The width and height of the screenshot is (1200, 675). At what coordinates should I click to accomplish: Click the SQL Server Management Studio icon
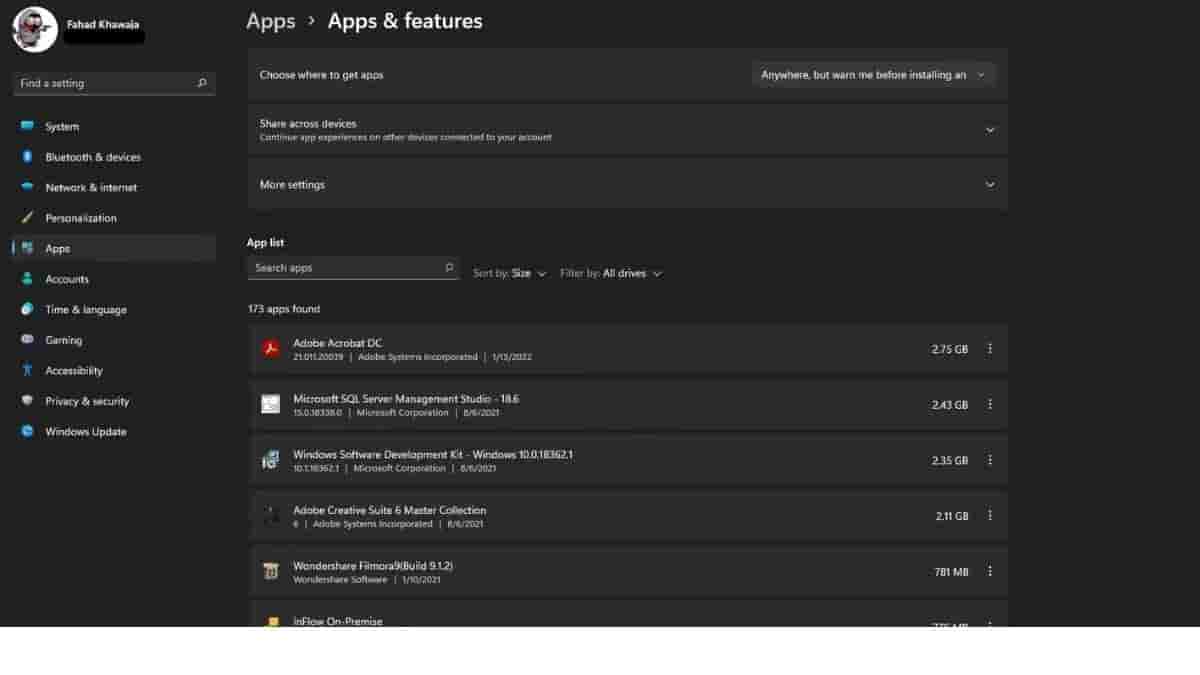point(270,405)
